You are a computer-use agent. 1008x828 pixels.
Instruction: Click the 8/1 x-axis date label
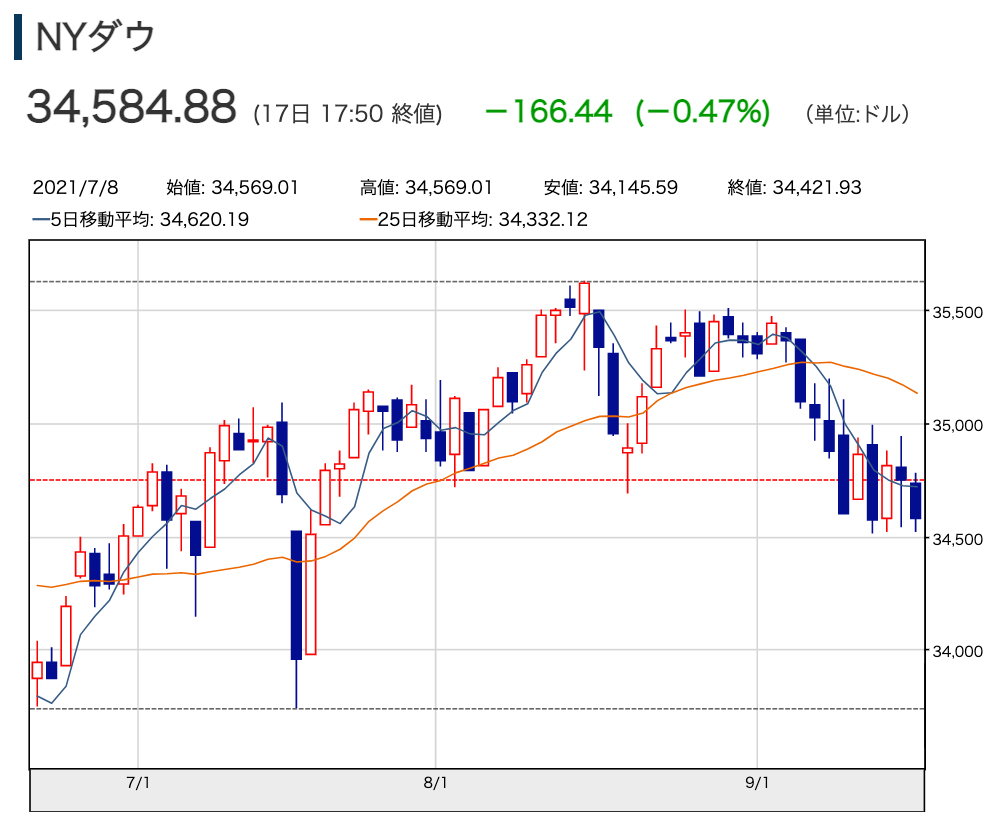435,783
